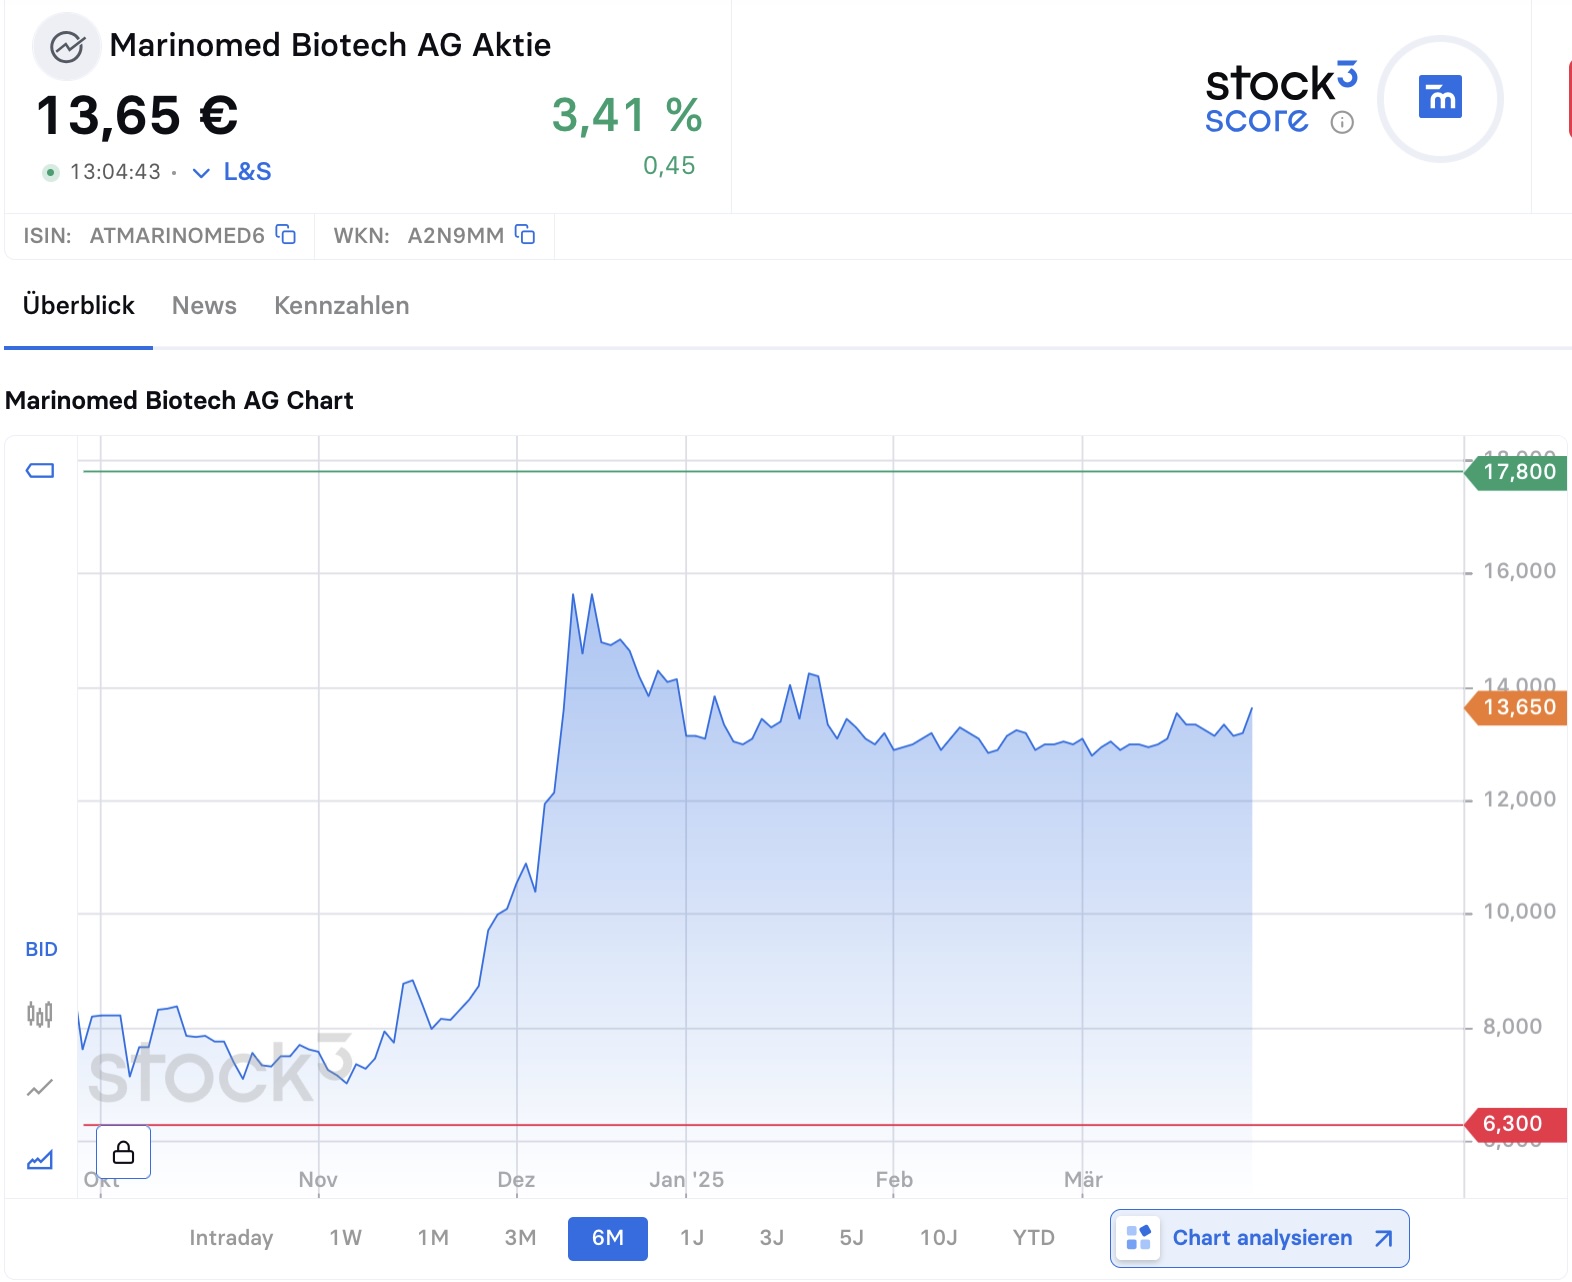The image size is (1572, 1282).
Task: Click the 17,800 green price marker
Action: pyautogui.click(x=1517, y=472)
